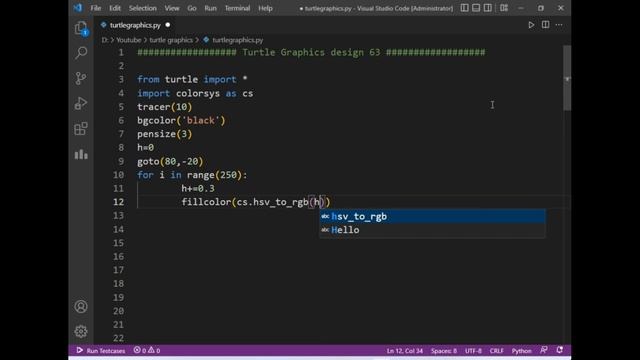This screenshot has height=360, width=640.
Task: Open the View menu
Action: [172, 8]
